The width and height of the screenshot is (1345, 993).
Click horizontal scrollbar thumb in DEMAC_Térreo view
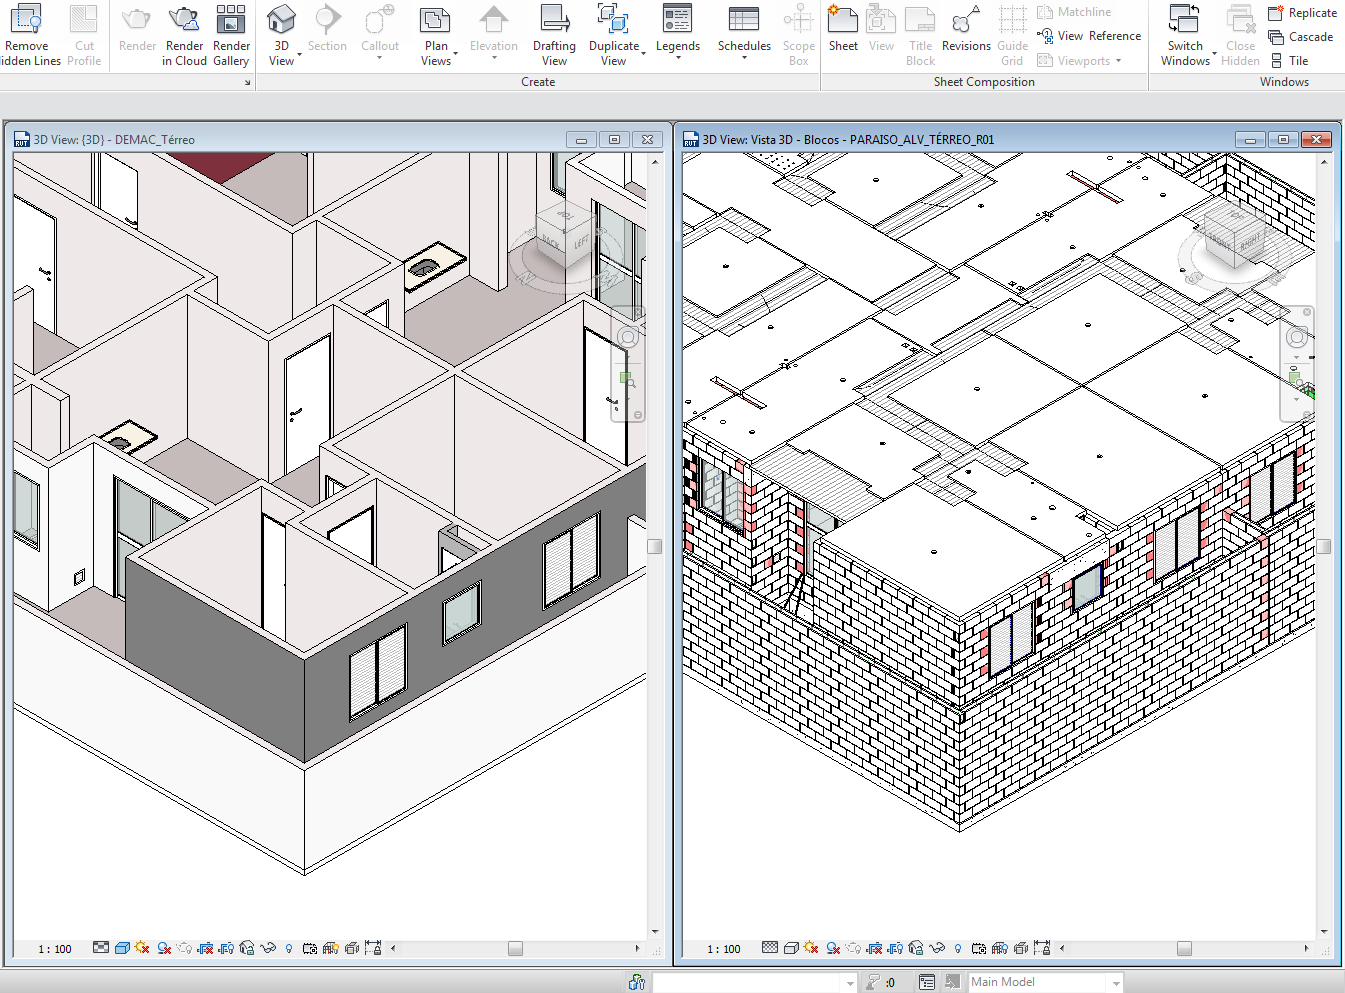tap(515, 948)
